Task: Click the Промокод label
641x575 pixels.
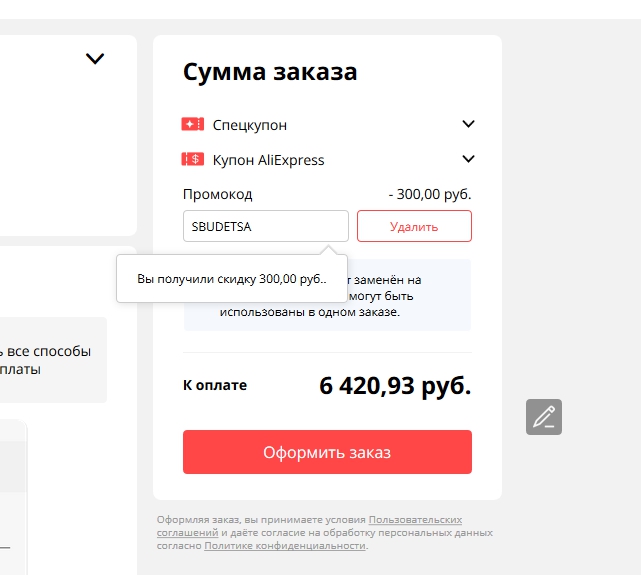Action: pos(218,194)
